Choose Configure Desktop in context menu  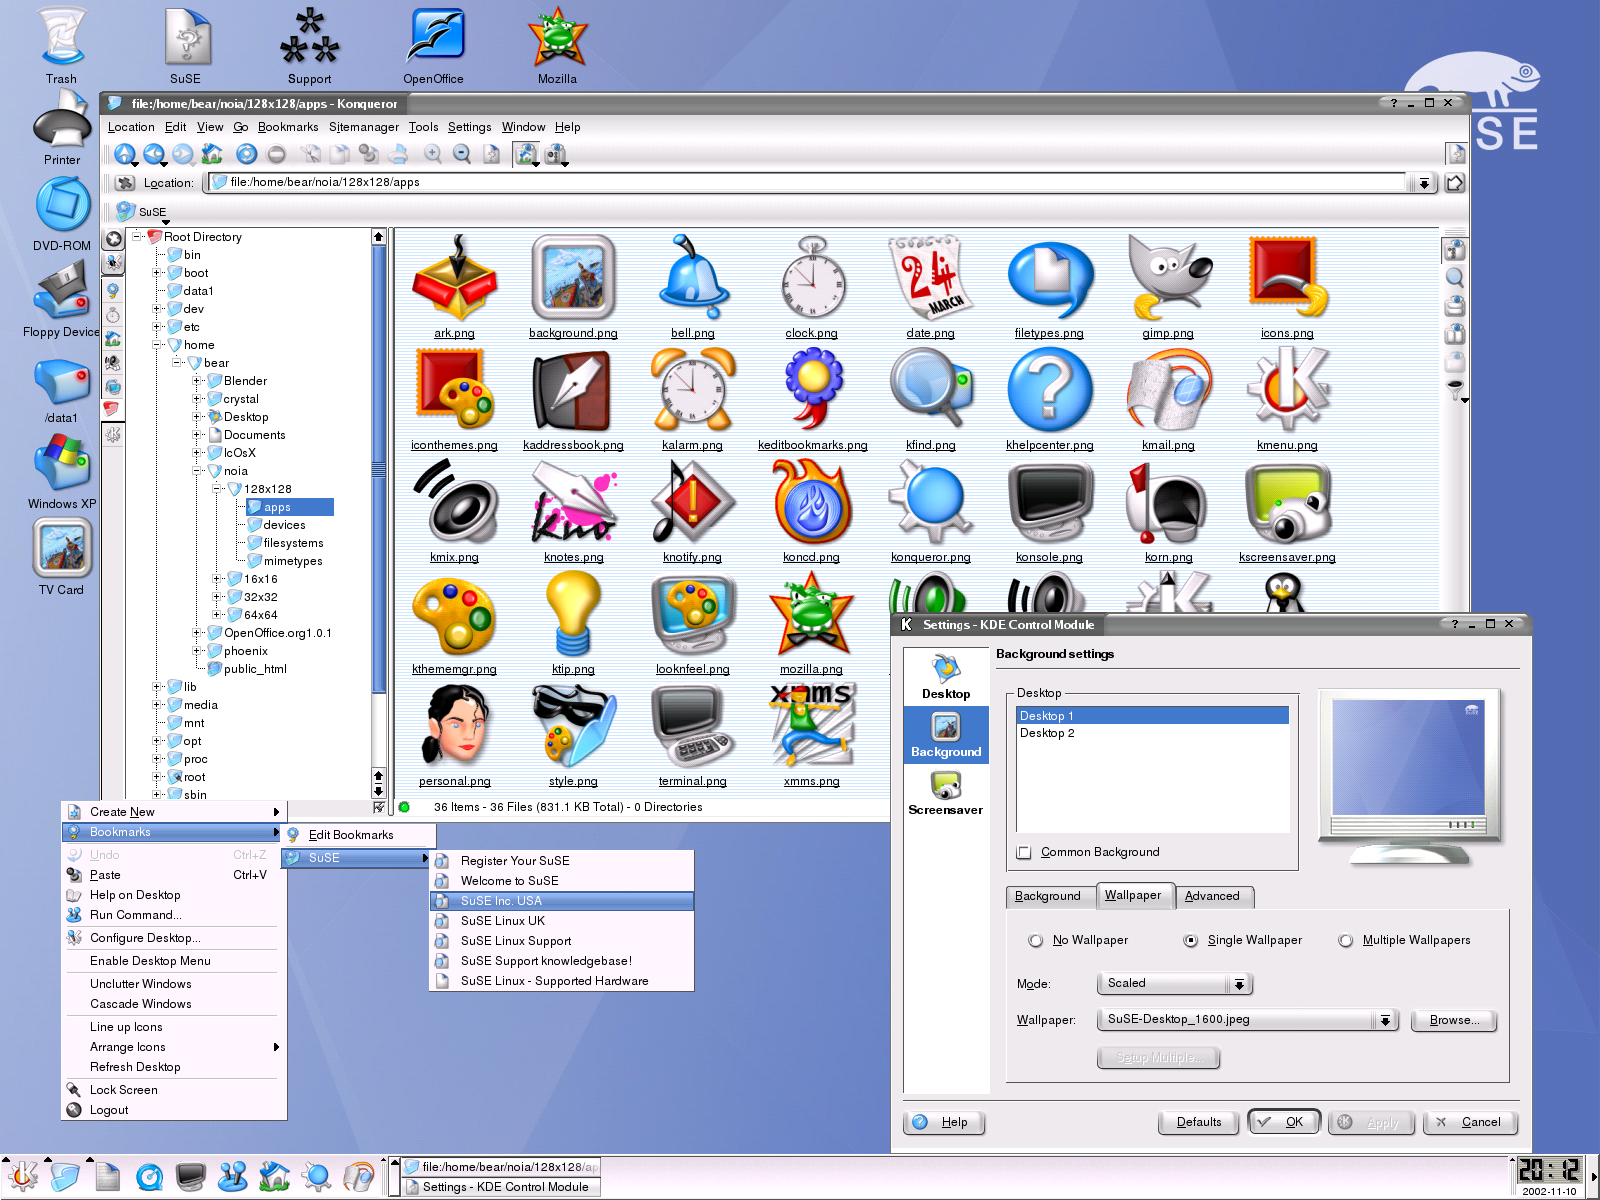(x=174, y=938)
